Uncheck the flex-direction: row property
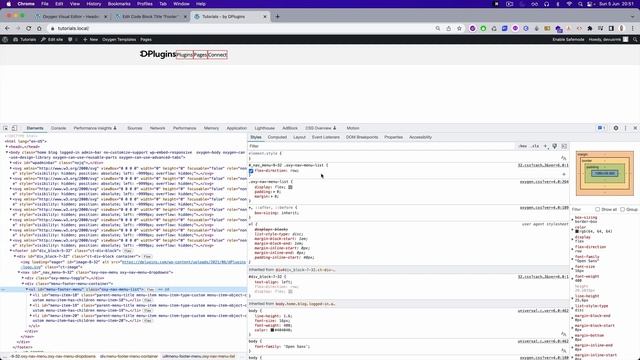Viewport: 640px width, 360px height. (251, 171)
